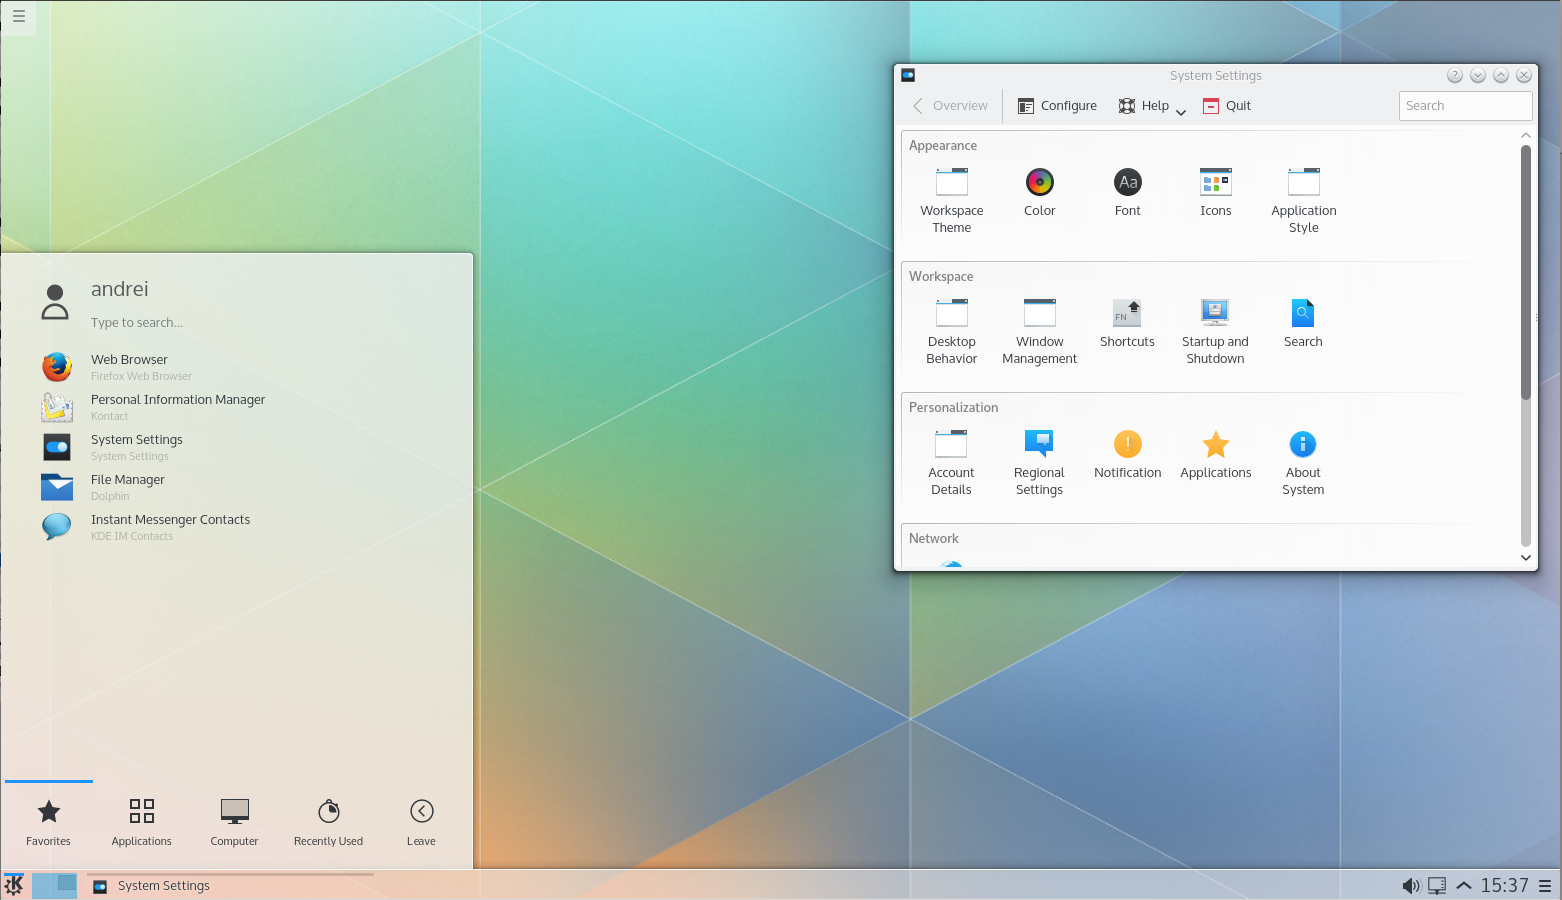This screenshot has width=1562, height=900.
Task: Launch Dolphin File Manager from favorites
Action: pyautogui.click(x=236, y=487)
